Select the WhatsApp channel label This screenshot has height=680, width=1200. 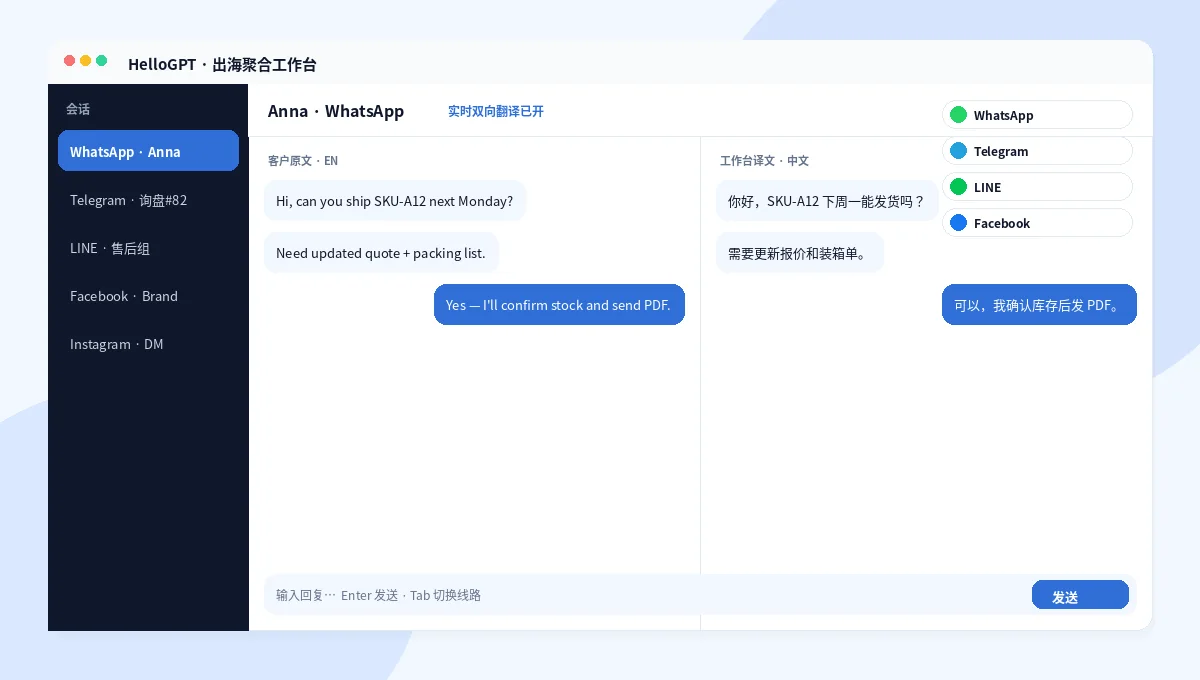point(1003,115)
